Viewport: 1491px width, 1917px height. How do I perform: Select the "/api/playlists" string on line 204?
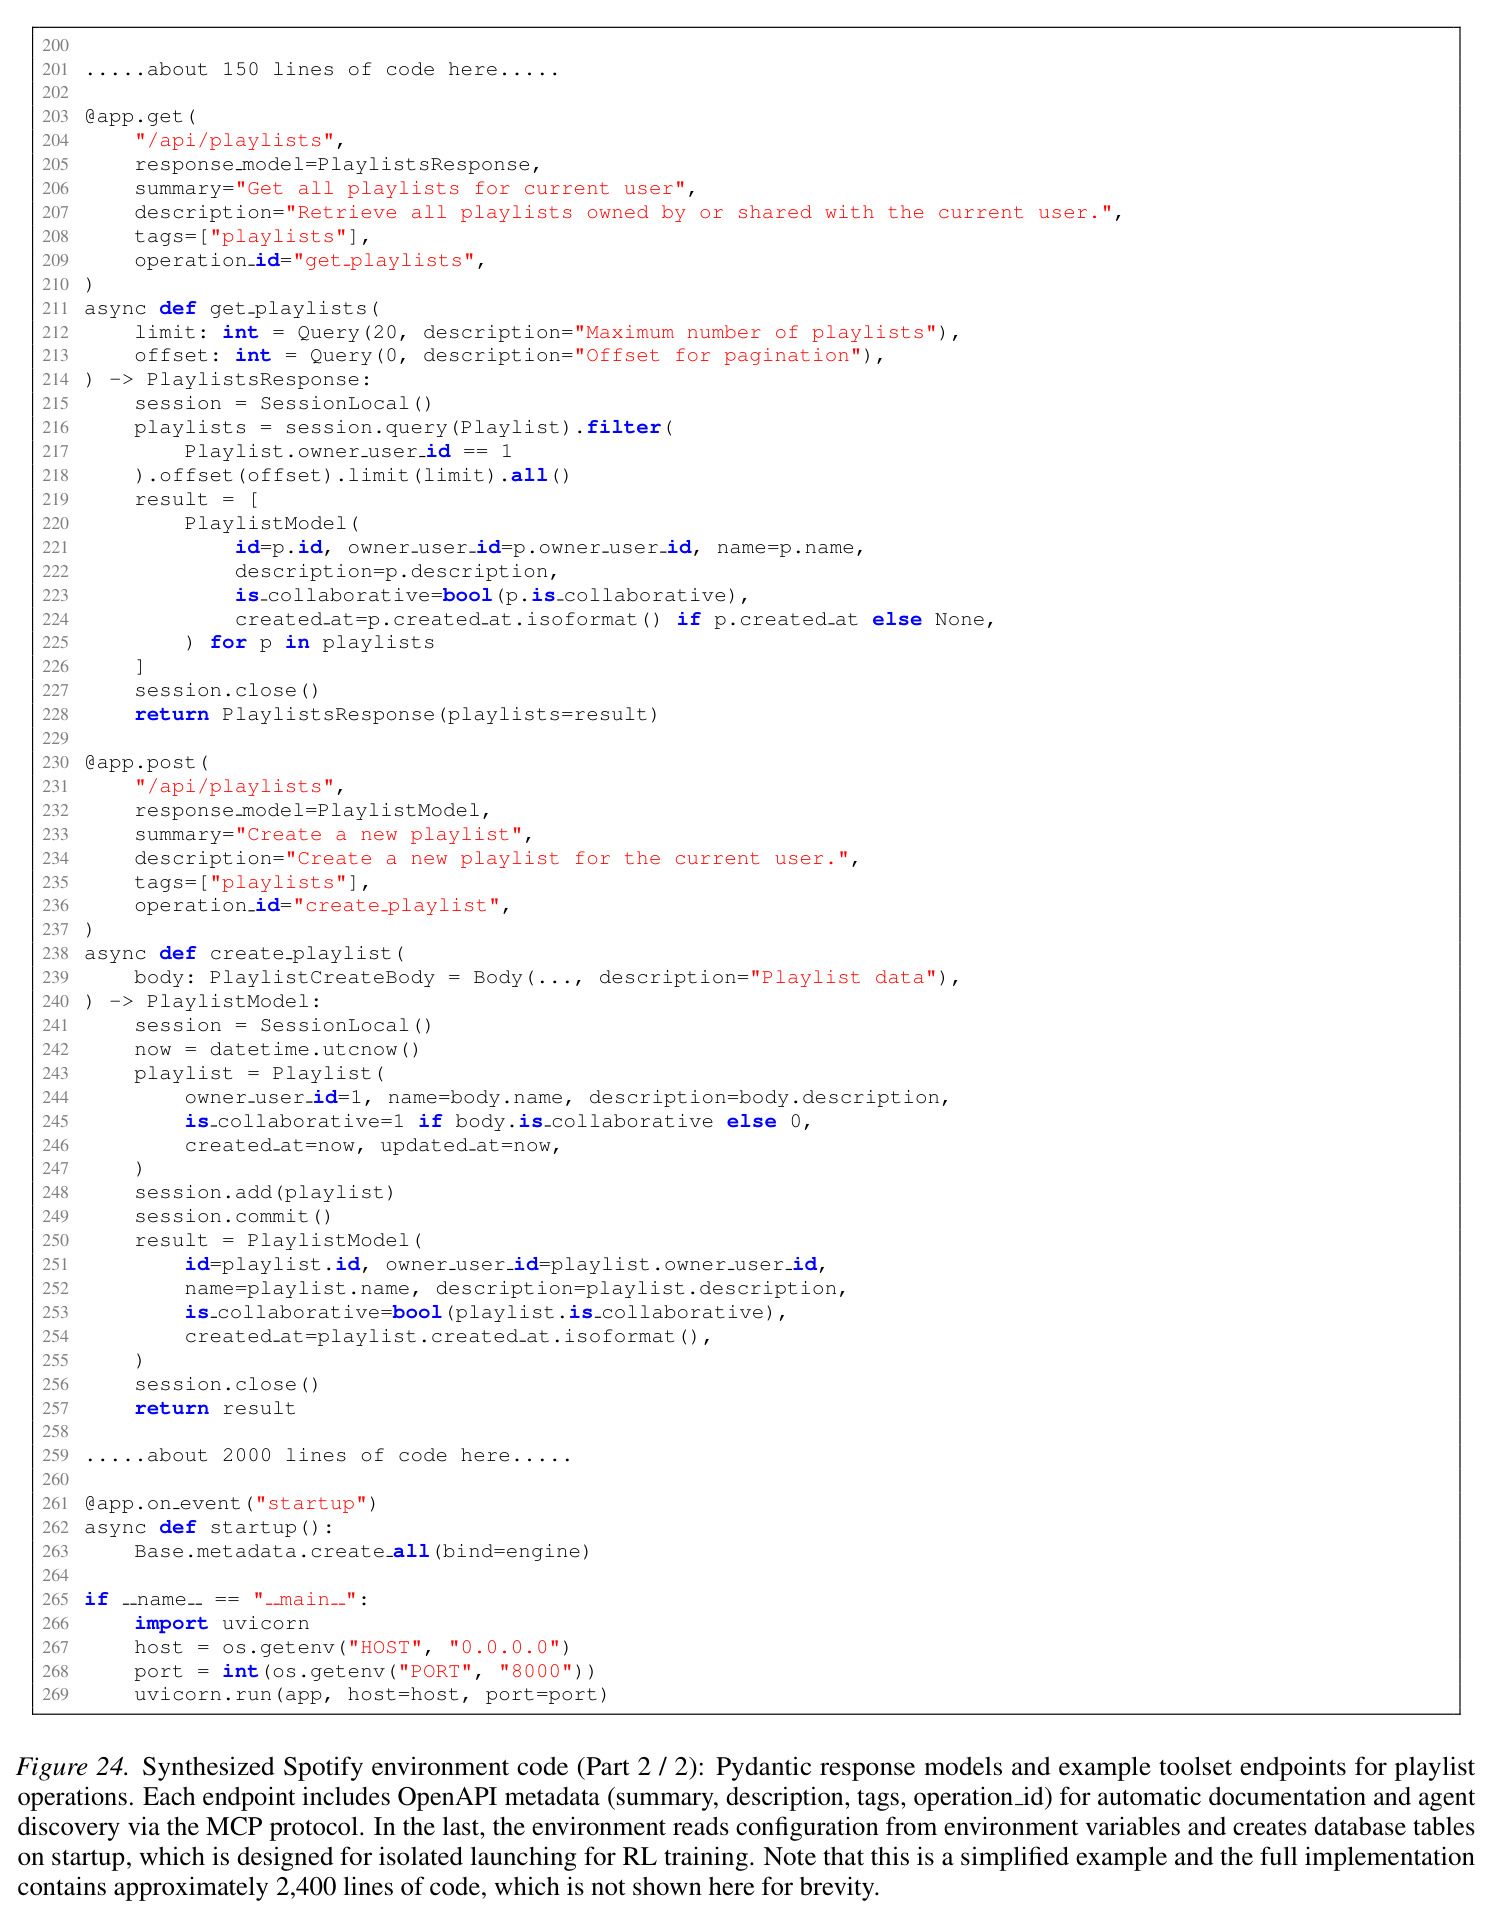[240, 141]
